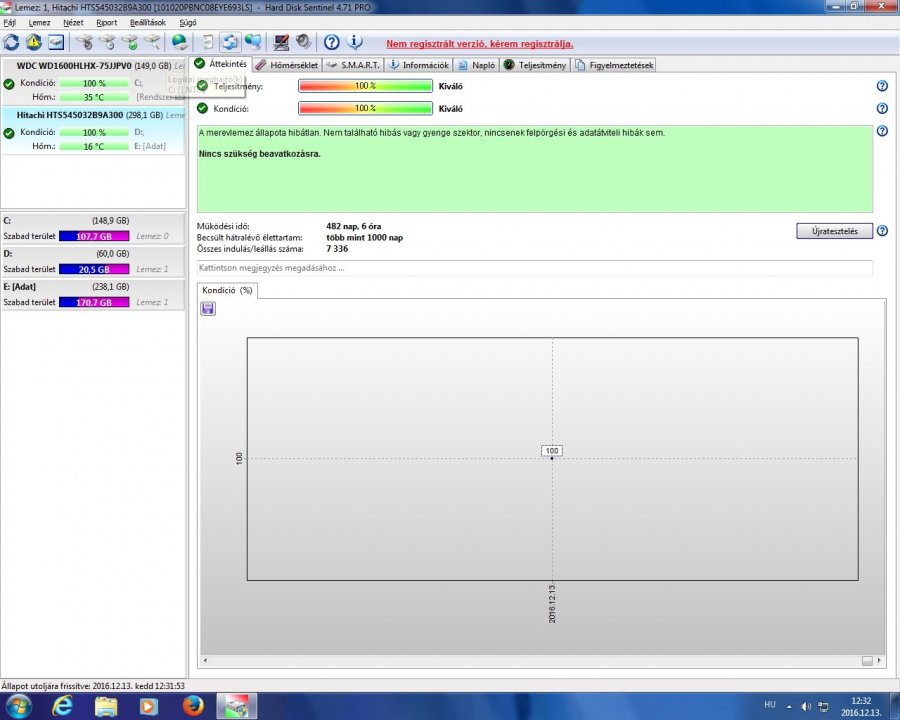Open the Lemez menu

coord(40,22)
